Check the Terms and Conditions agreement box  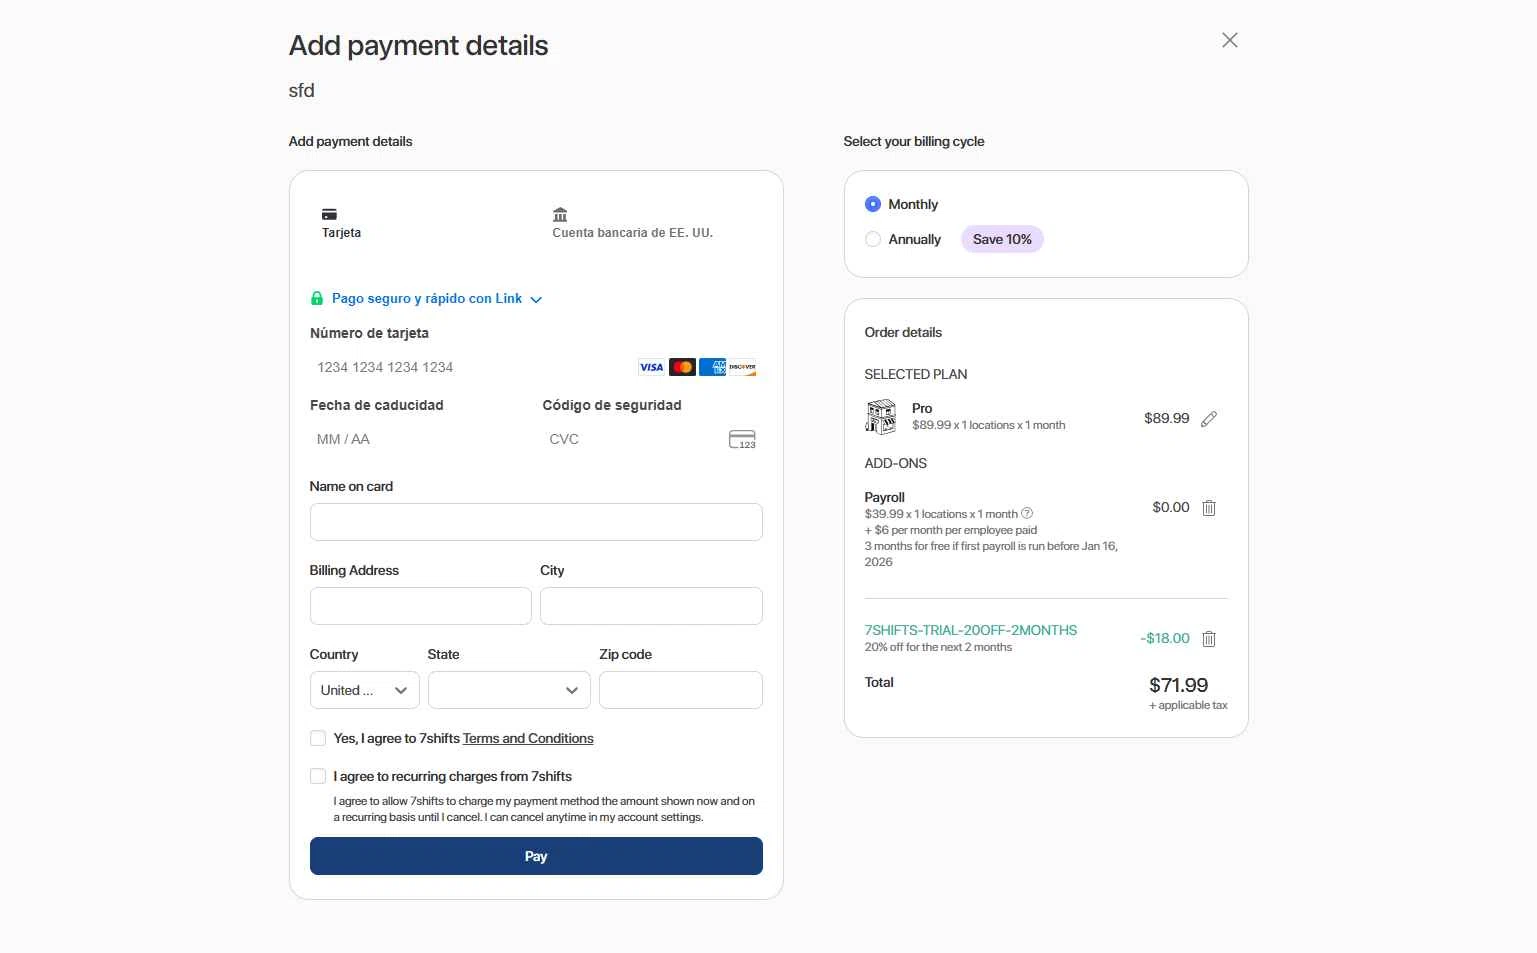(318, 738)
